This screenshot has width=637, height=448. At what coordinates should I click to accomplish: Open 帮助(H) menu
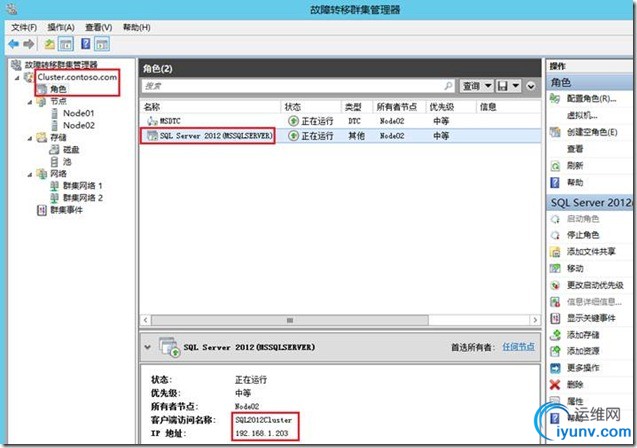coord(136,27)
